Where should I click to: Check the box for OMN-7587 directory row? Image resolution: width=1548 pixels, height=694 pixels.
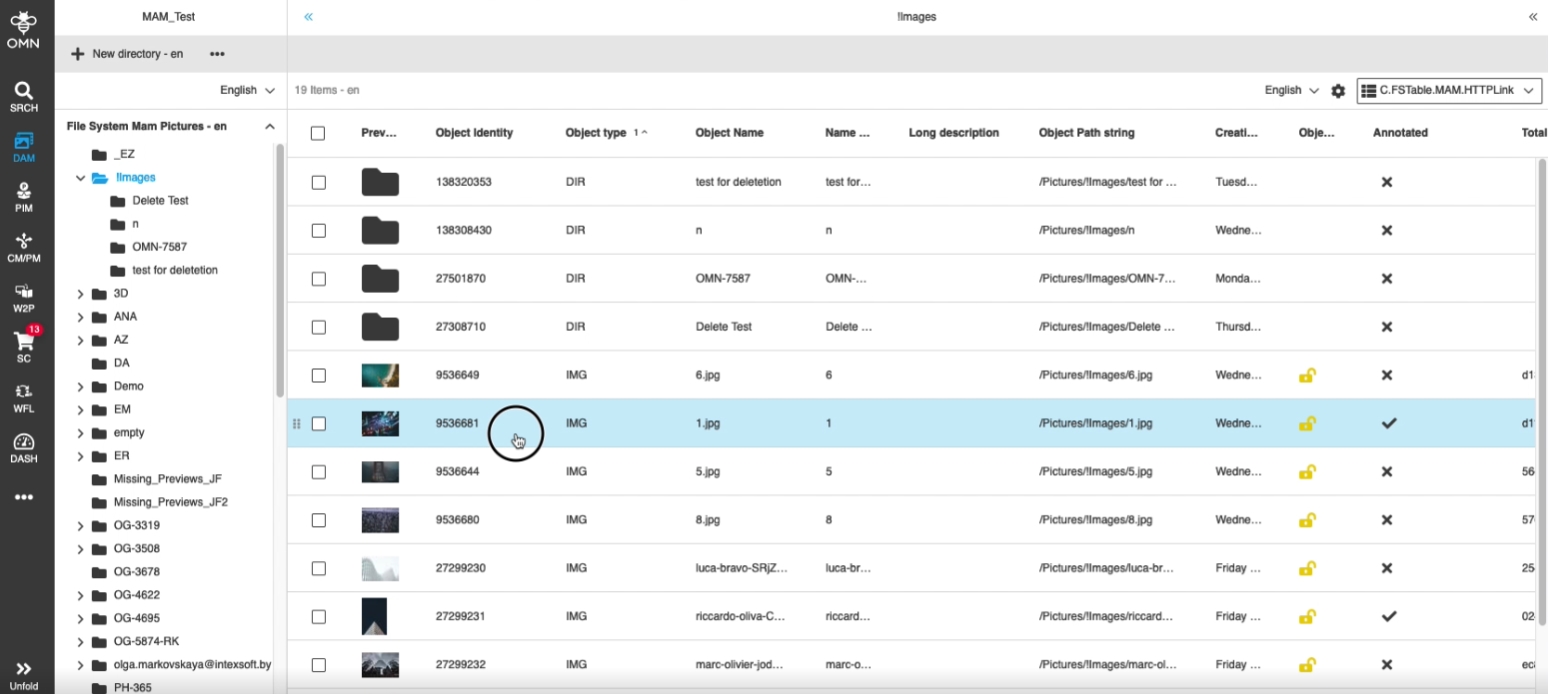318,279
